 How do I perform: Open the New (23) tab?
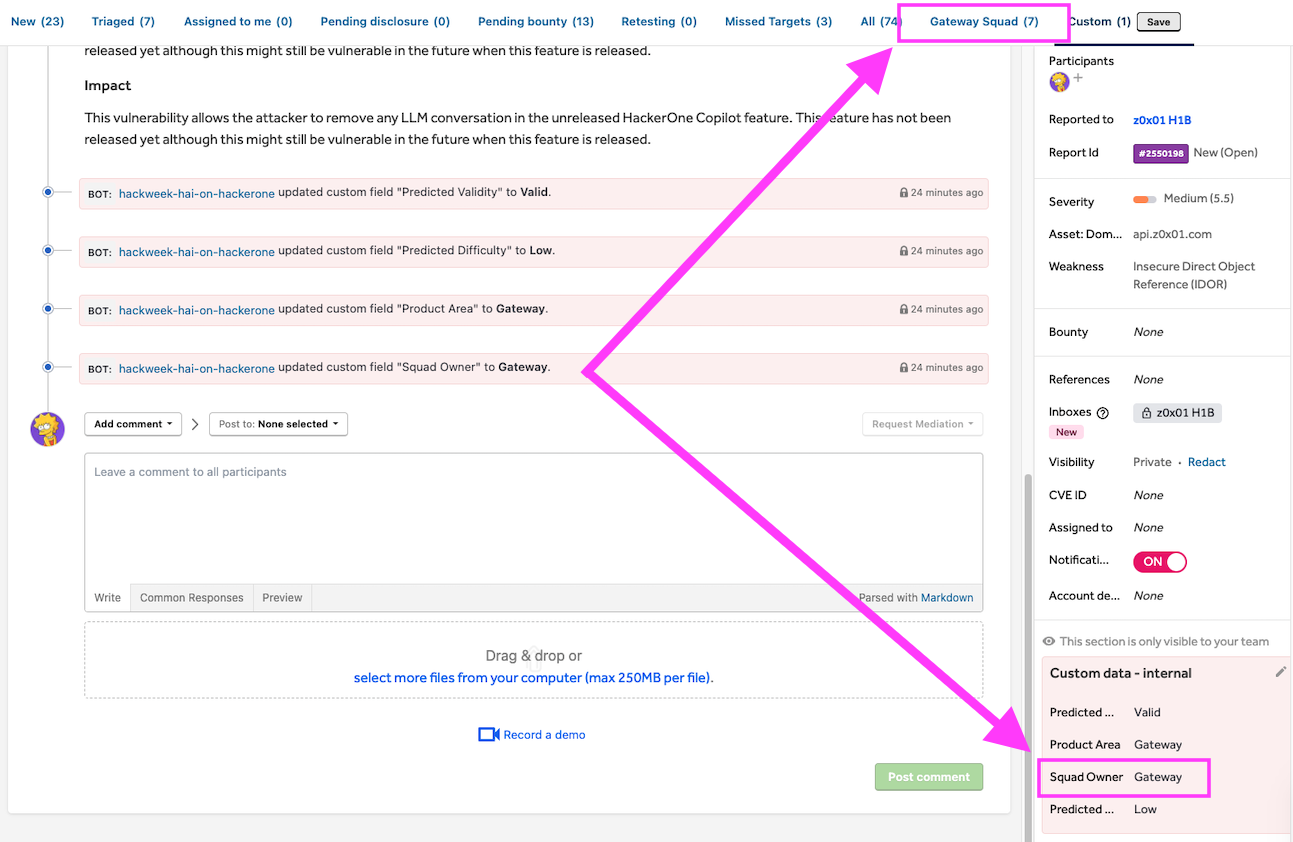tap(37, 21)
